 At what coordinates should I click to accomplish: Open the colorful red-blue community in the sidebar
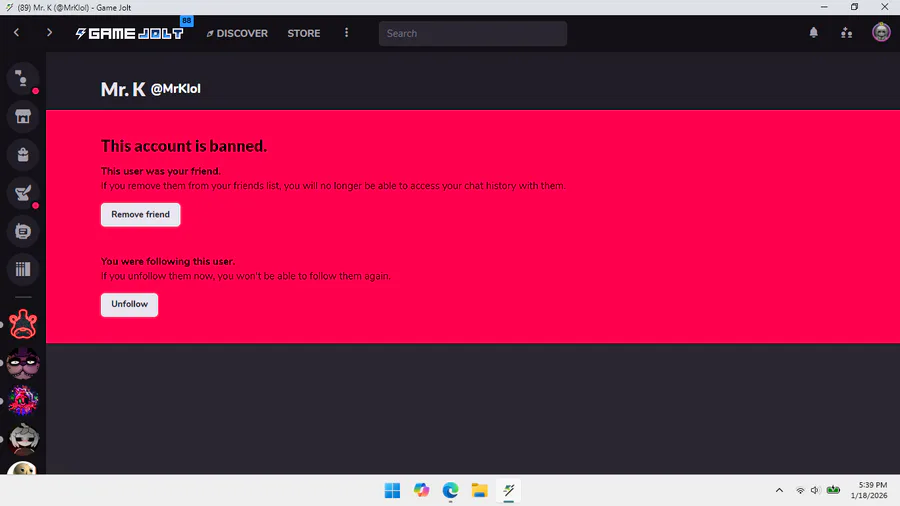(23, 401)
